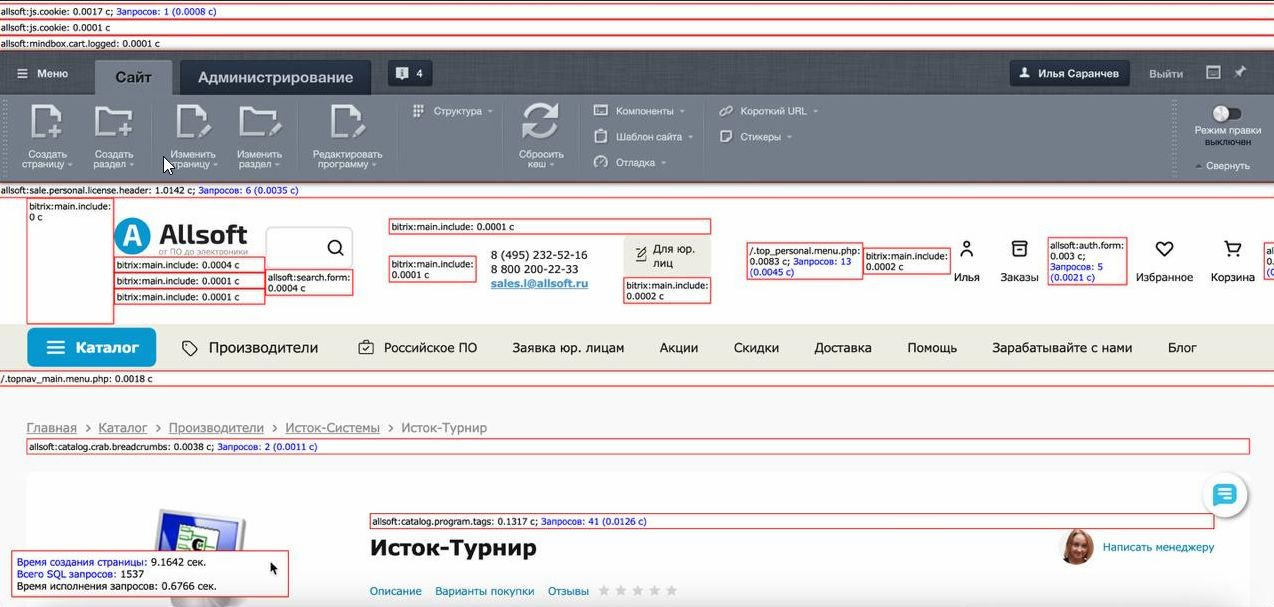Click Время создания страницы debug link

click(x=82, y=563)
